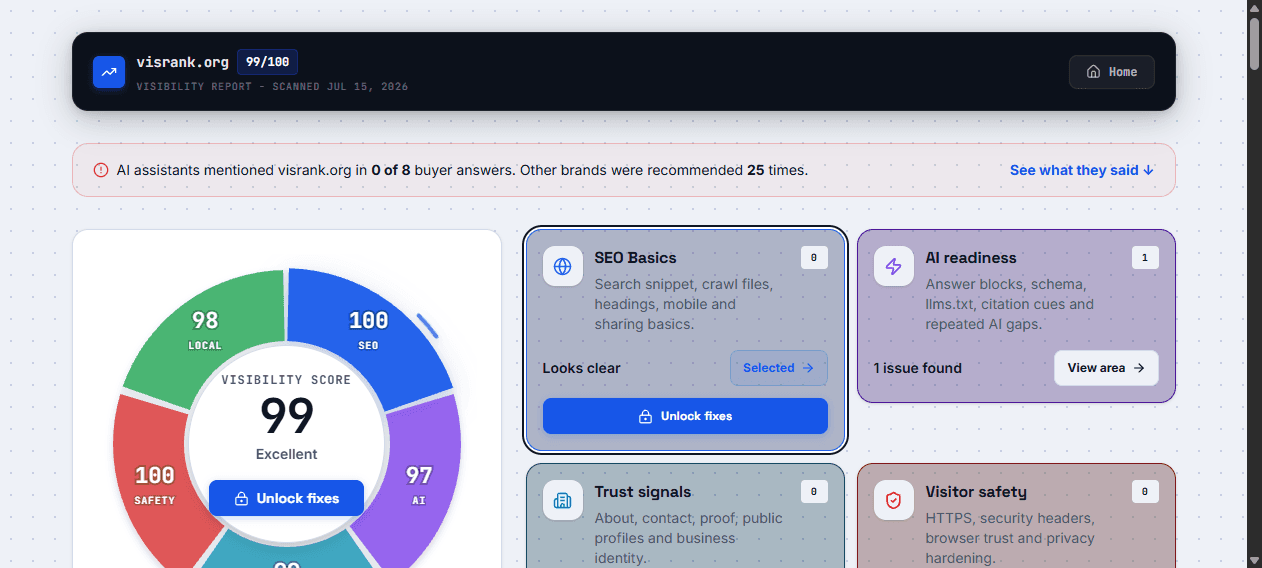The image size is (1262, 568).
Task: Click the Trust signals card heading
Action: click(x=642, y=491)
